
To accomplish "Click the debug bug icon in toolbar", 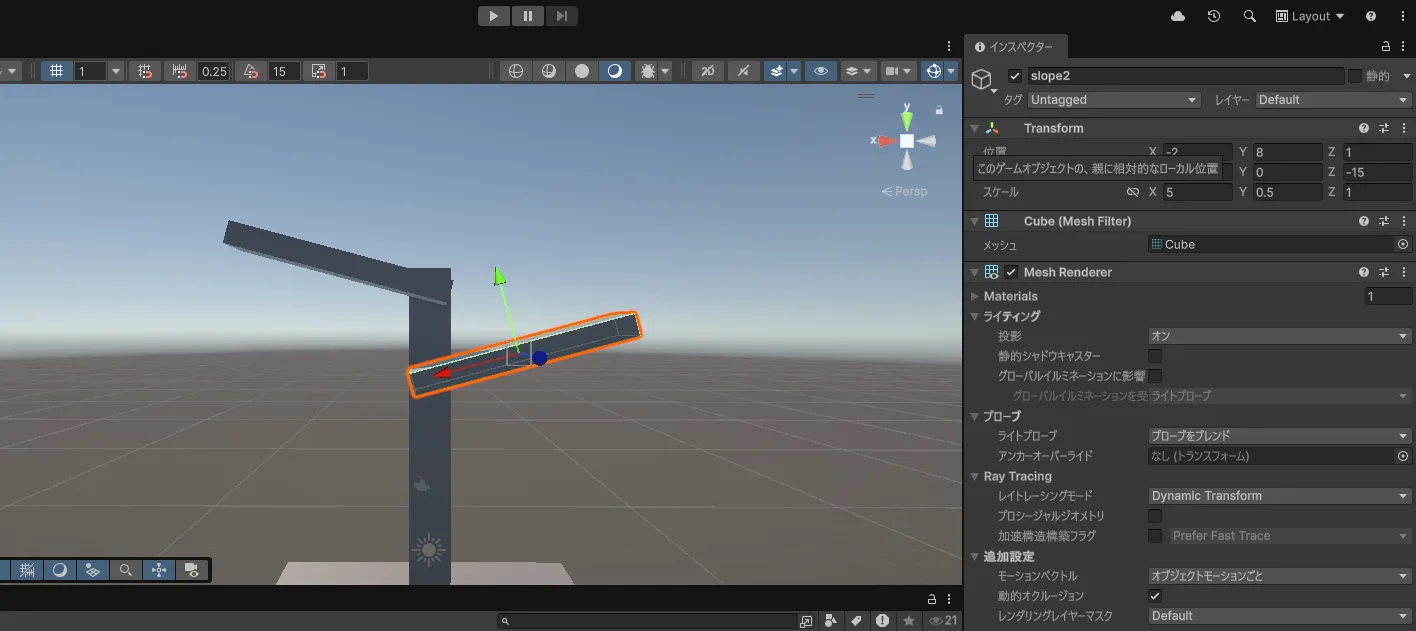I will tap(647, 71).
